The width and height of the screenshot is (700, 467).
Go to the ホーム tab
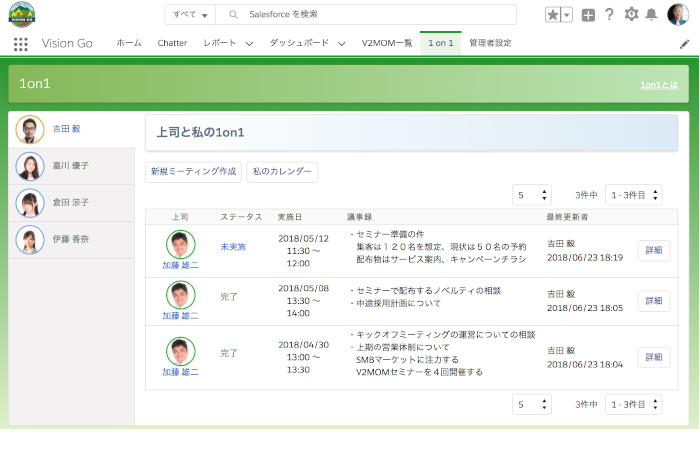(129, 43)
